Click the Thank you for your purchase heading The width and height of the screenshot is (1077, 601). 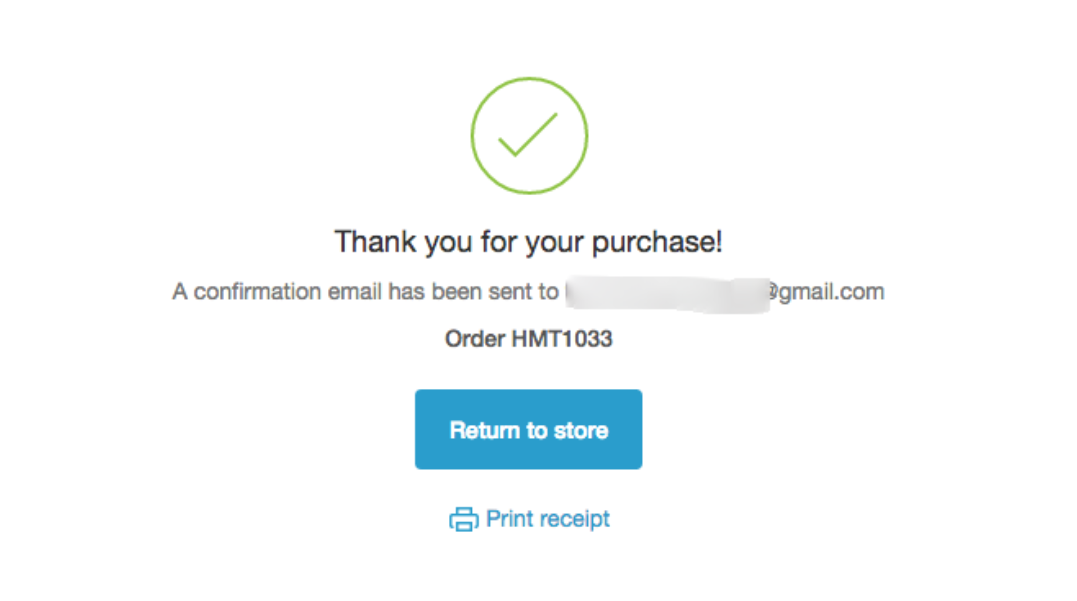coord(528,242)
